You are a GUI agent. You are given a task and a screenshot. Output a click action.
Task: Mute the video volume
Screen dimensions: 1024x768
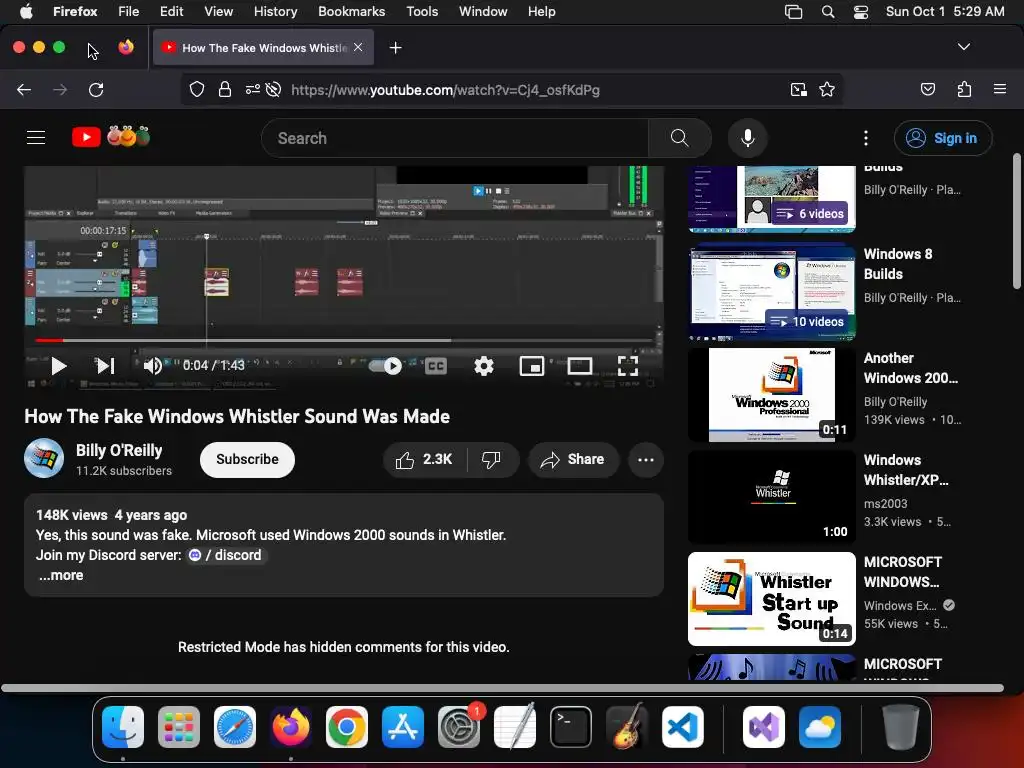pos(152,366)
